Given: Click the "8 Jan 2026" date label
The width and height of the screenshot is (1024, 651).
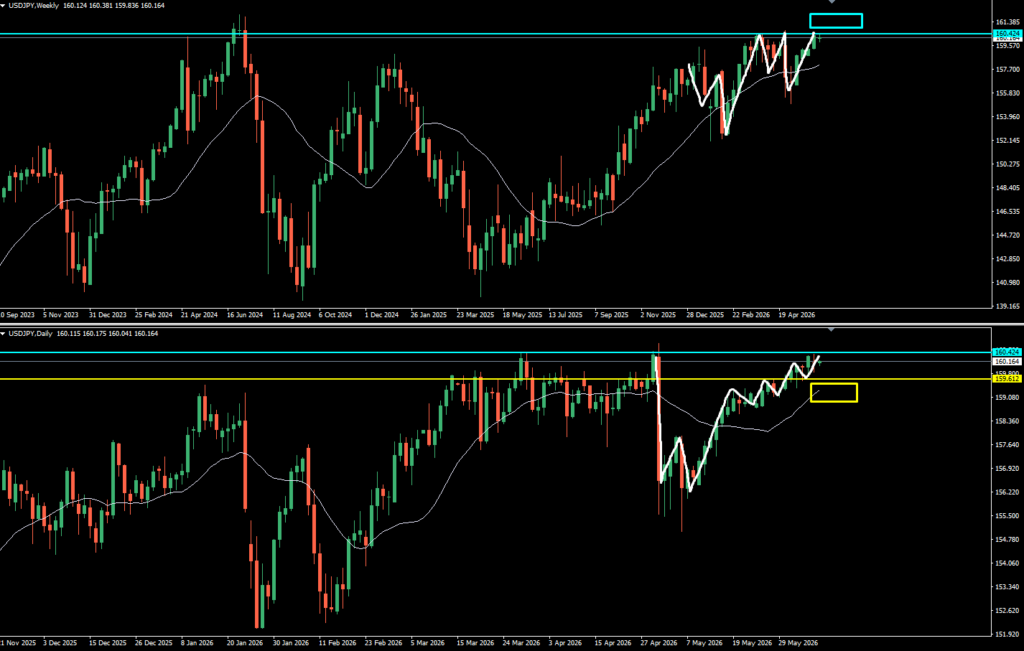Looking at the screenshot, I should pyautogui.click(x=198, y=643).
